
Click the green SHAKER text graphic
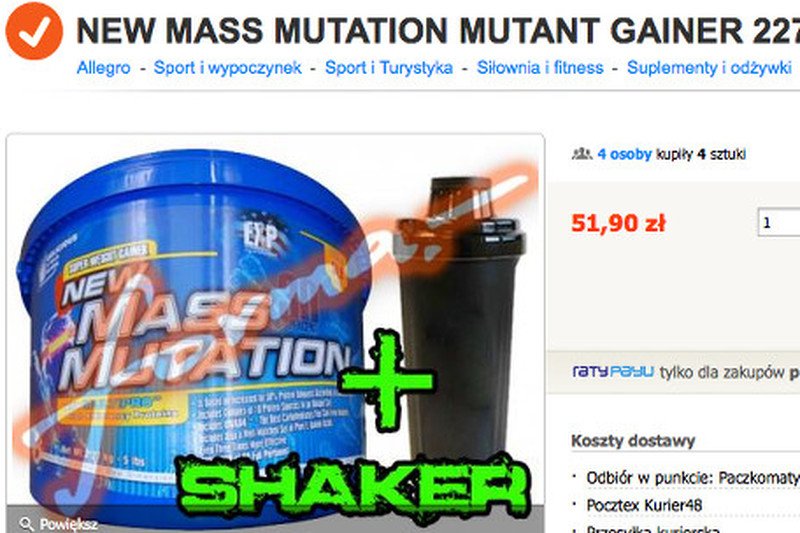(x=353, y=487)
